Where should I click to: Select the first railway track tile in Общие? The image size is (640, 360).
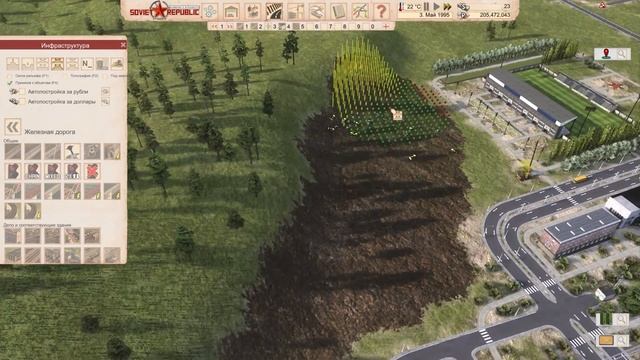coord(13,151)
